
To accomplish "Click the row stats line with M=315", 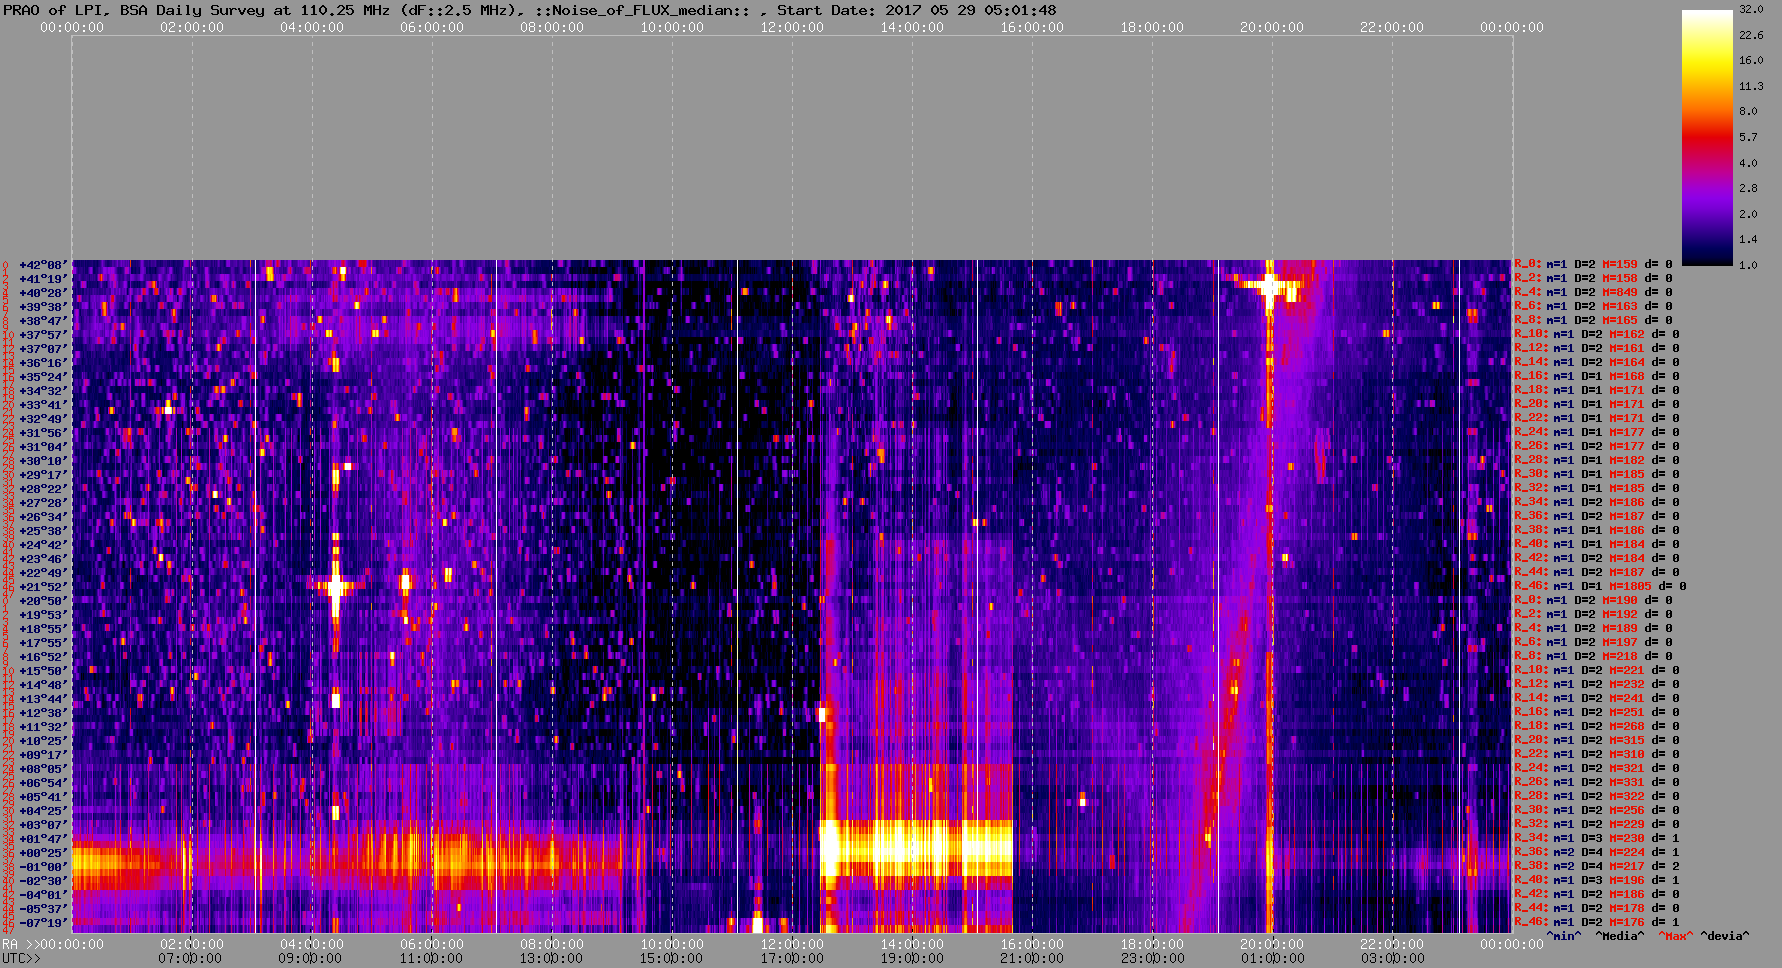I will (x=1597, y=741).
